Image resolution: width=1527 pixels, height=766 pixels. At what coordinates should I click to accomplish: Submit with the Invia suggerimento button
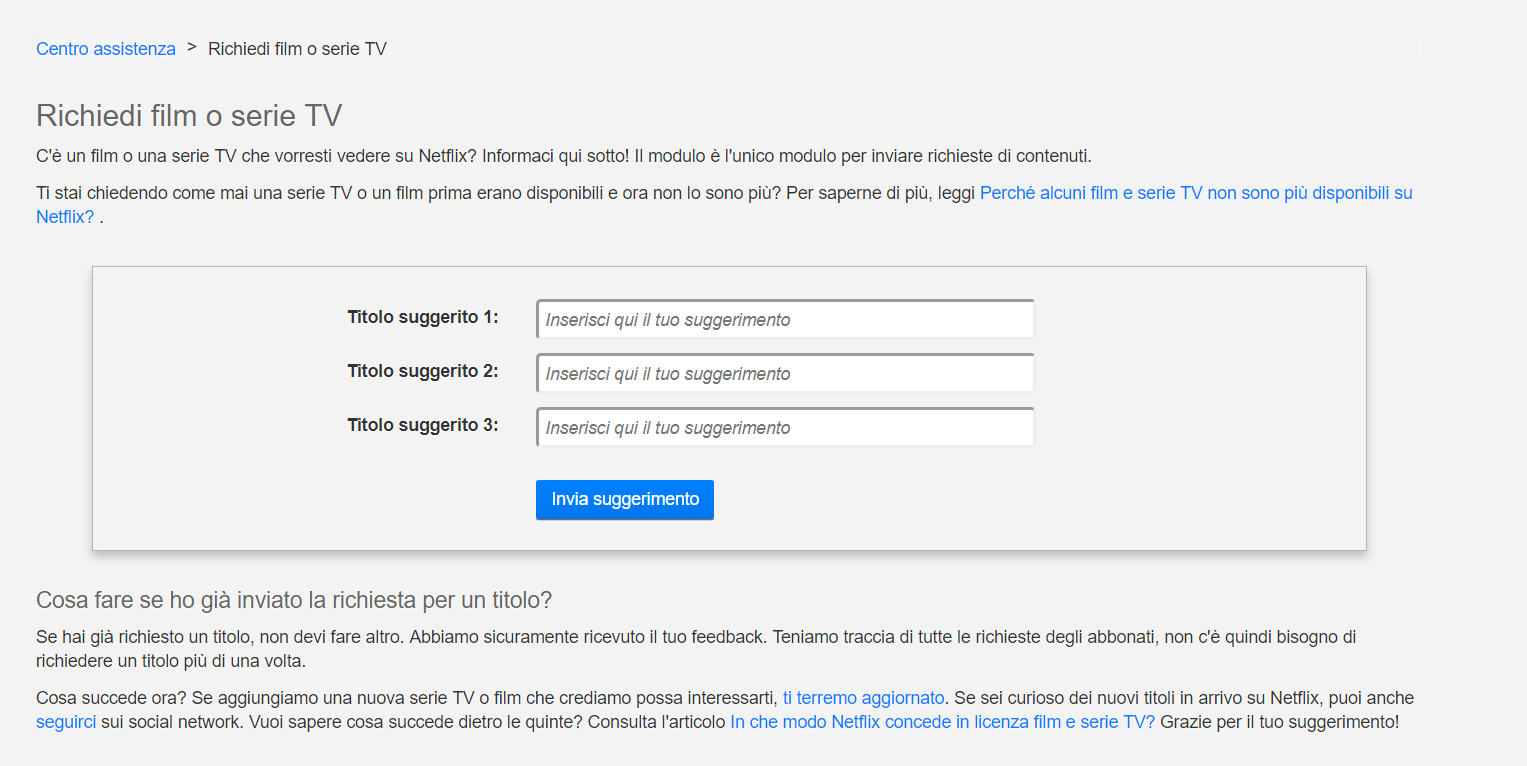click(625, 500)
